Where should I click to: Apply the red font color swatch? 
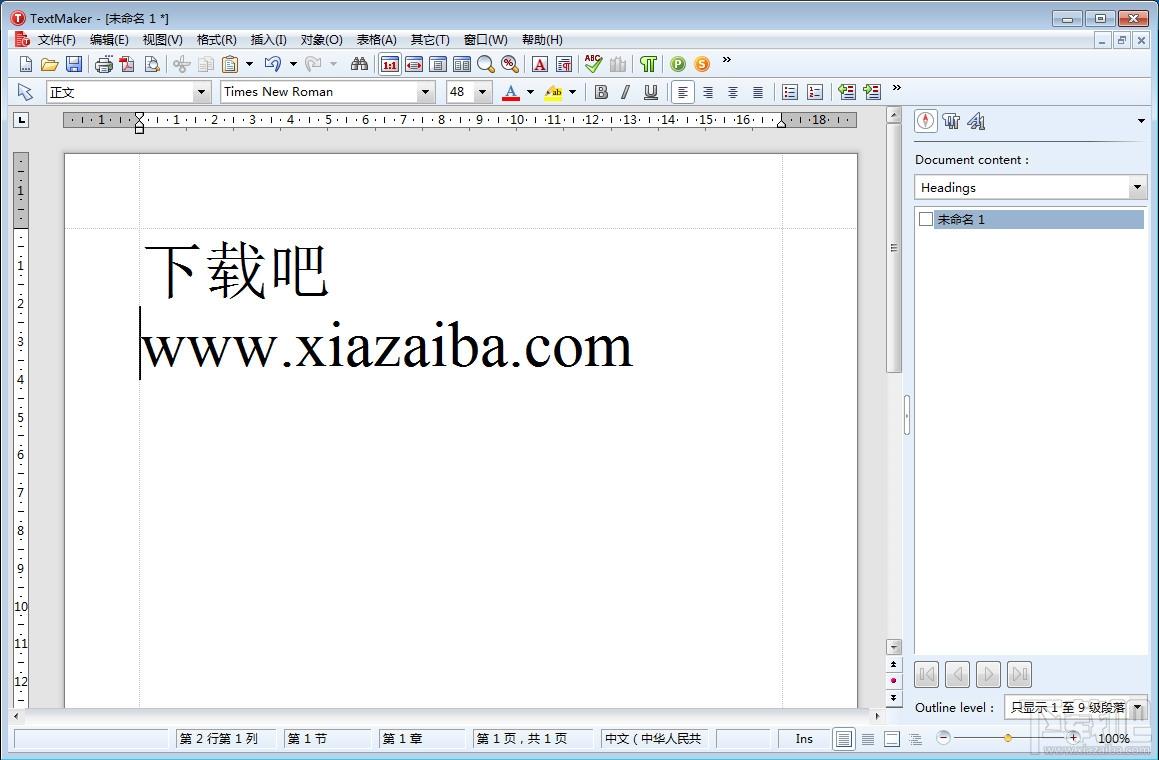[x=511, y=92]
